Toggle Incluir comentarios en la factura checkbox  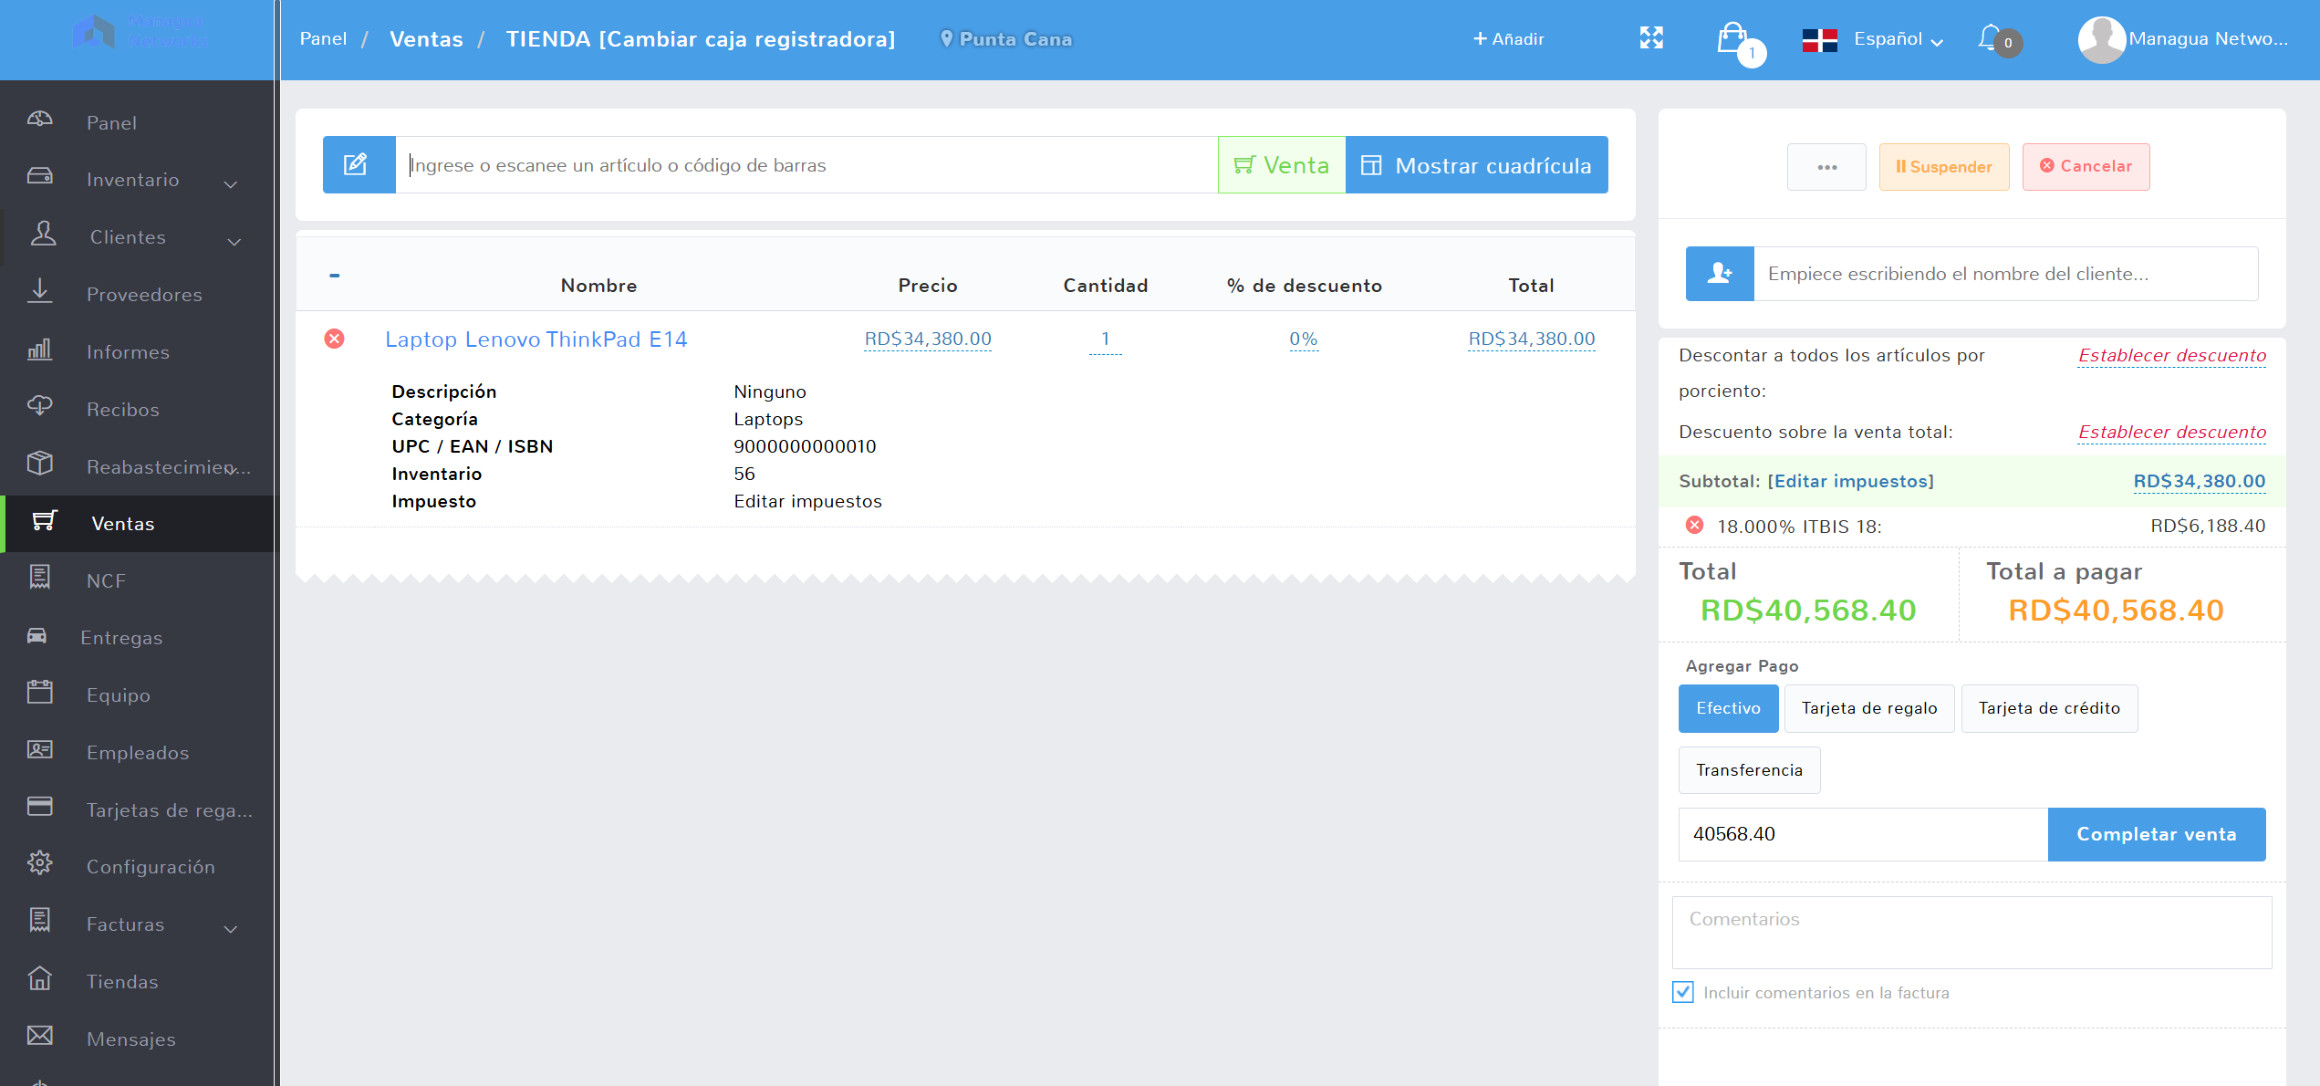point(1683,992)
